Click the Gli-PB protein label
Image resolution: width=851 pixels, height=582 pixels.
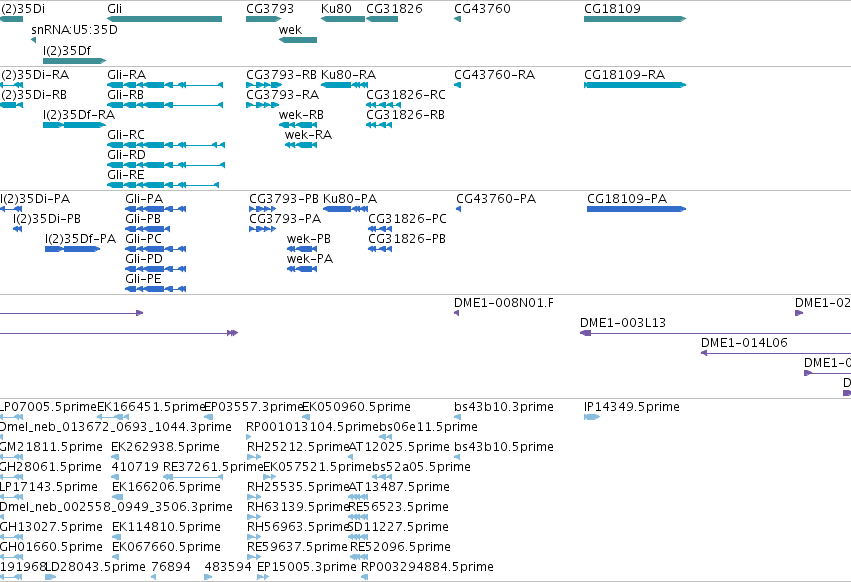click(143, 219)
